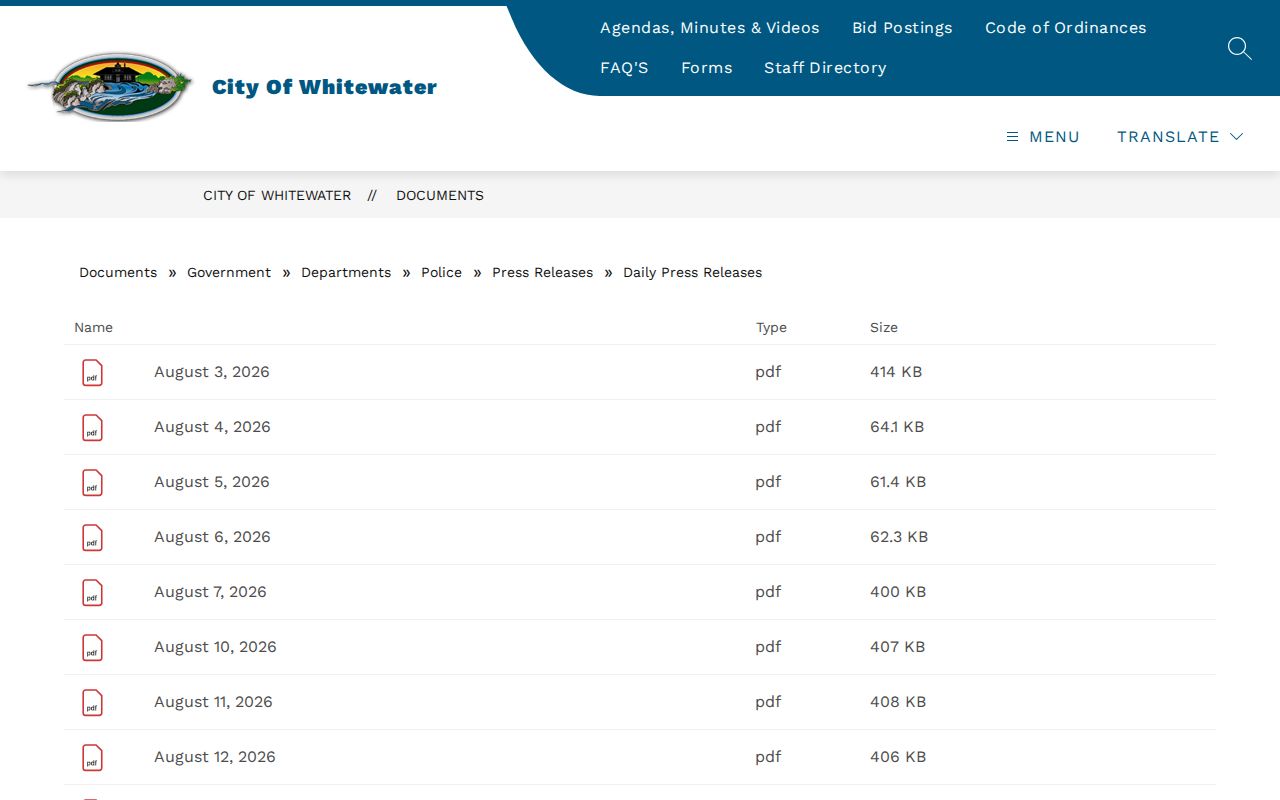The image size is (1280, 800).
Task: Click the 62.3 KB size value
Action: pos(899,537)
